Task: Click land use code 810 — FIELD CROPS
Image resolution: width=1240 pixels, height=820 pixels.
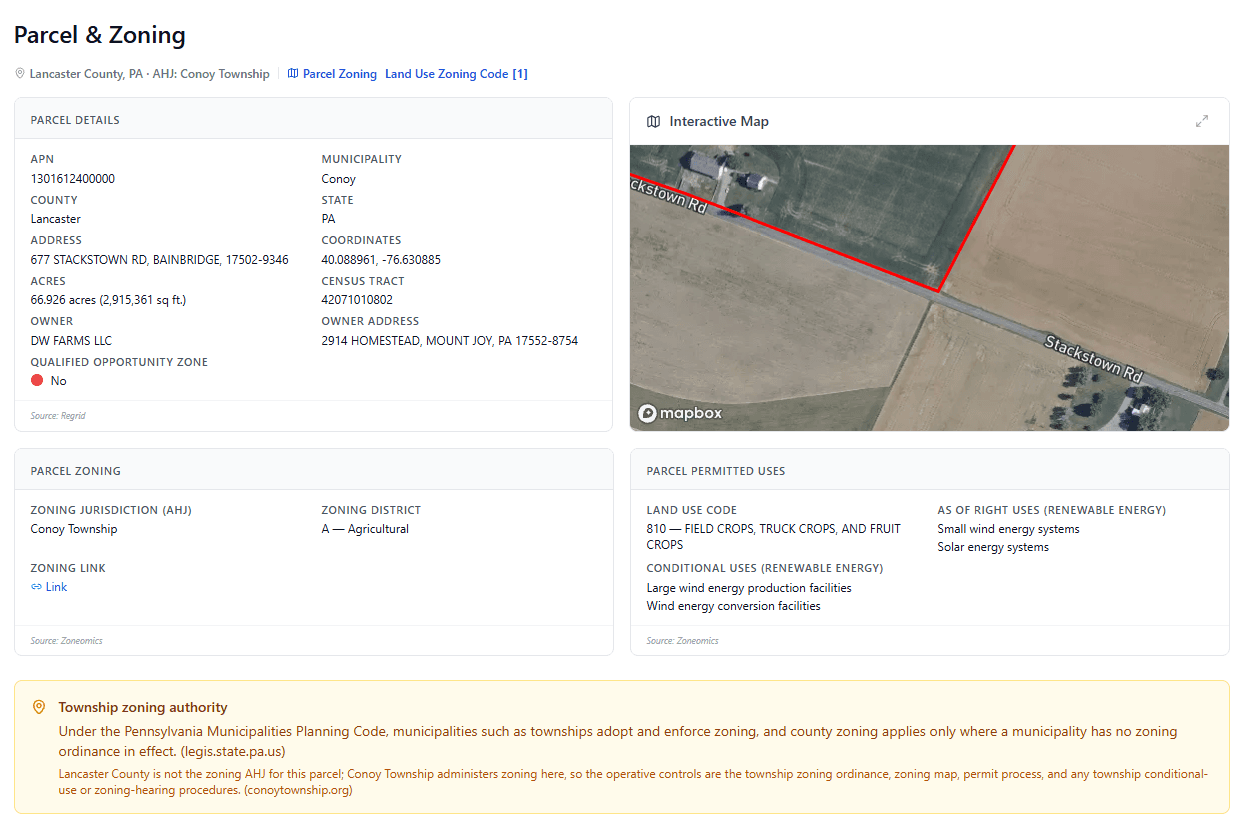Action: 774,537
